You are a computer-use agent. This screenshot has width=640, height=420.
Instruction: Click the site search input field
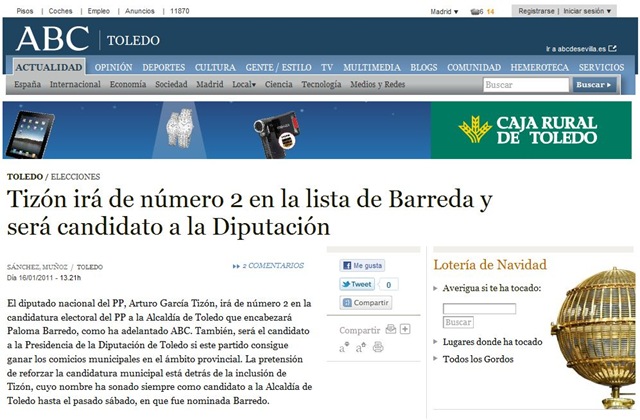[x=526, y=85]
